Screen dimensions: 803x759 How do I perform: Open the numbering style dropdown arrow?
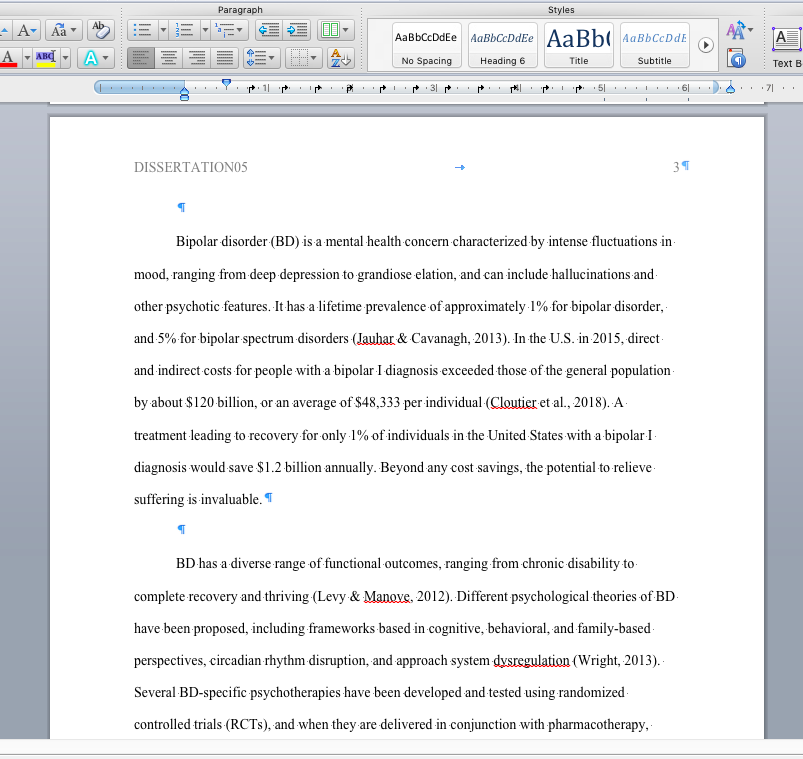[x=205, y=31]
